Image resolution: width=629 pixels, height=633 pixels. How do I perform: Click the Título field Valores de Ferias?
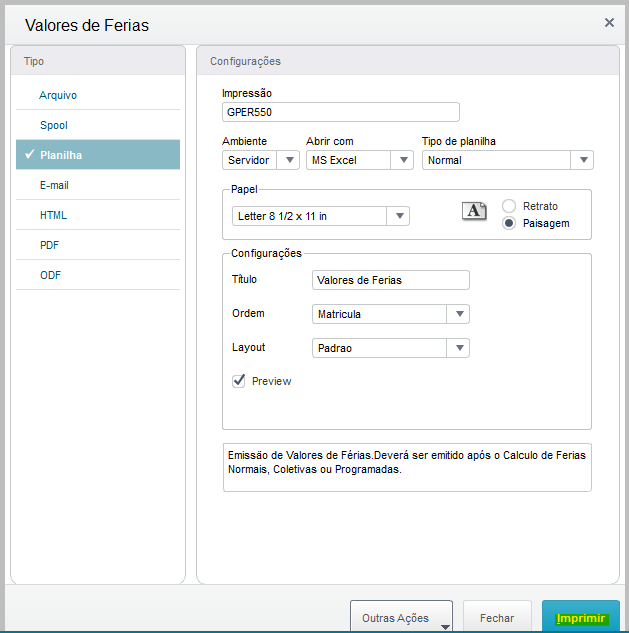click(391, 280)
